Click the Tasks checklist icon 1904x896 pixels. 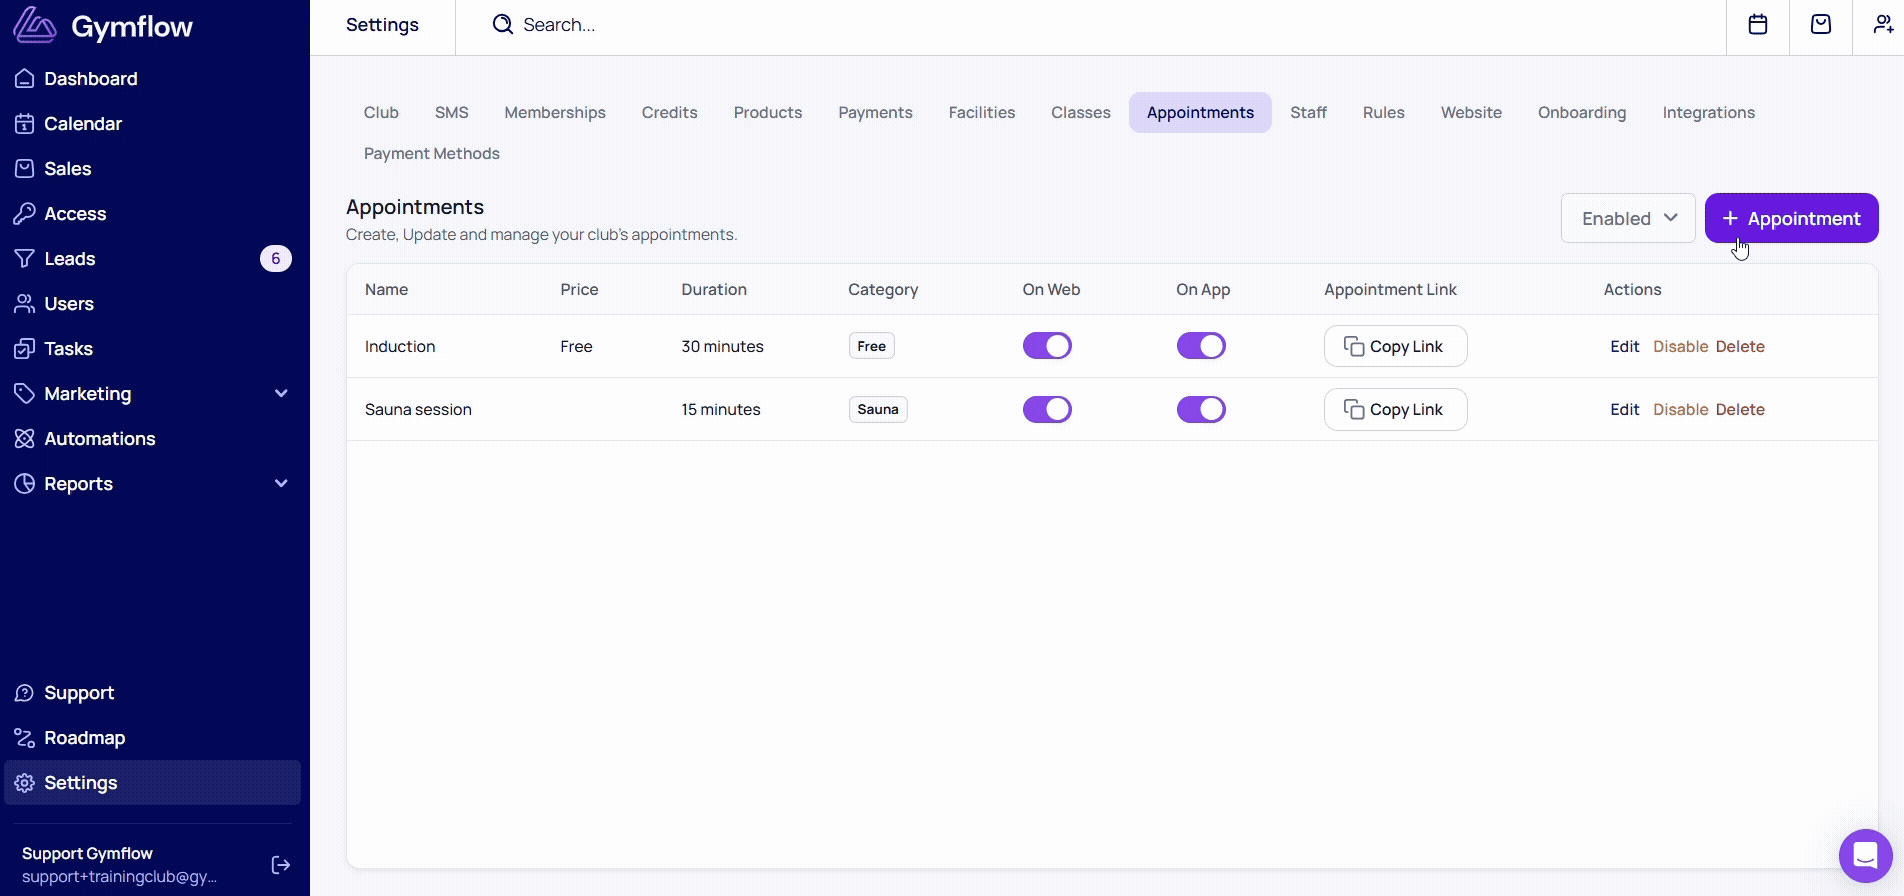[25, 349]
